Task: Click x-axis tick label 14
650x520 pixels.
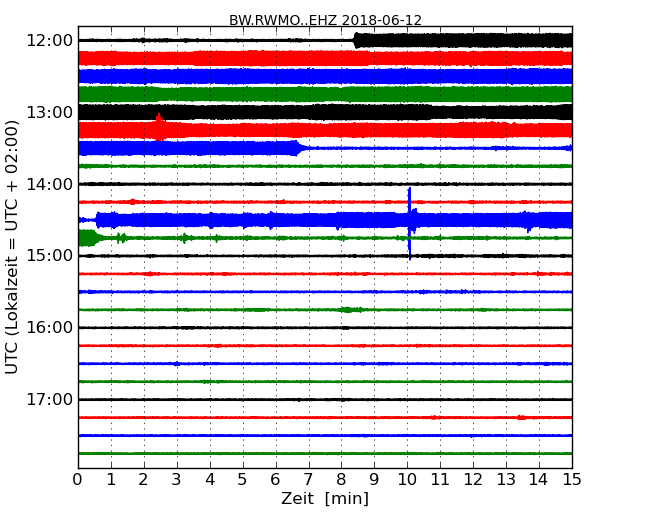Action: (x=538, y=480)
